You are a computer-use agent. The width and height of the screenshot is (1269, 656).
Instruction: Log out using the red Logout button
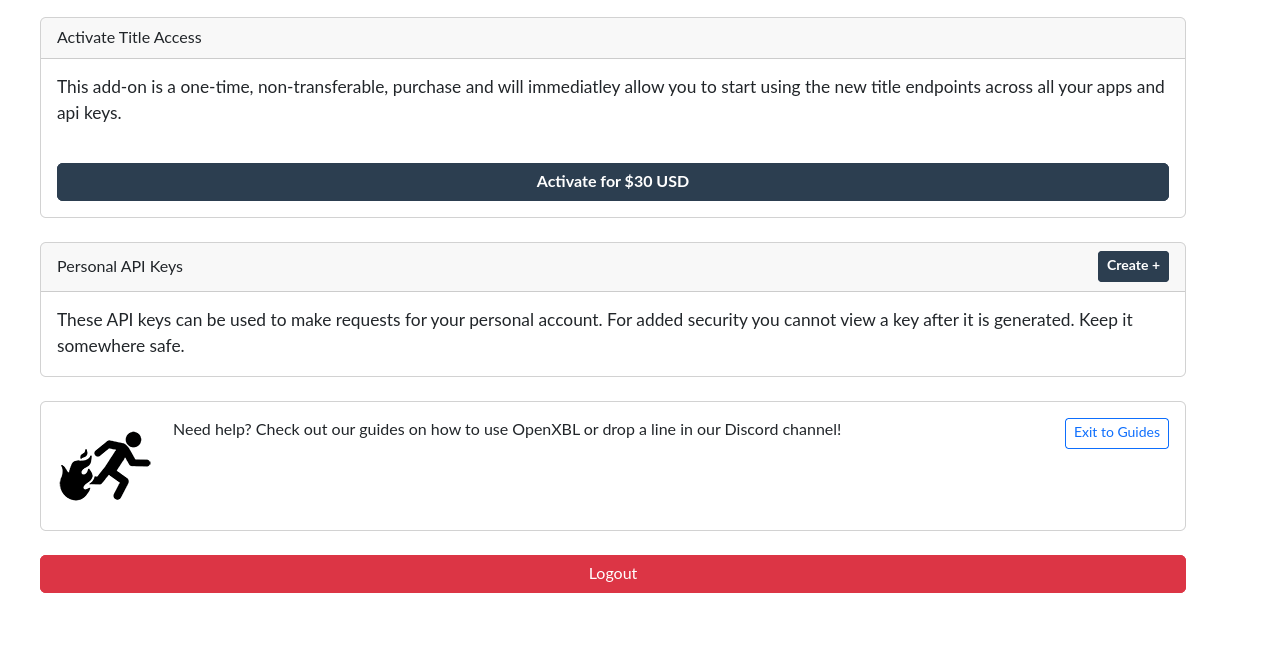coord(612,574)
